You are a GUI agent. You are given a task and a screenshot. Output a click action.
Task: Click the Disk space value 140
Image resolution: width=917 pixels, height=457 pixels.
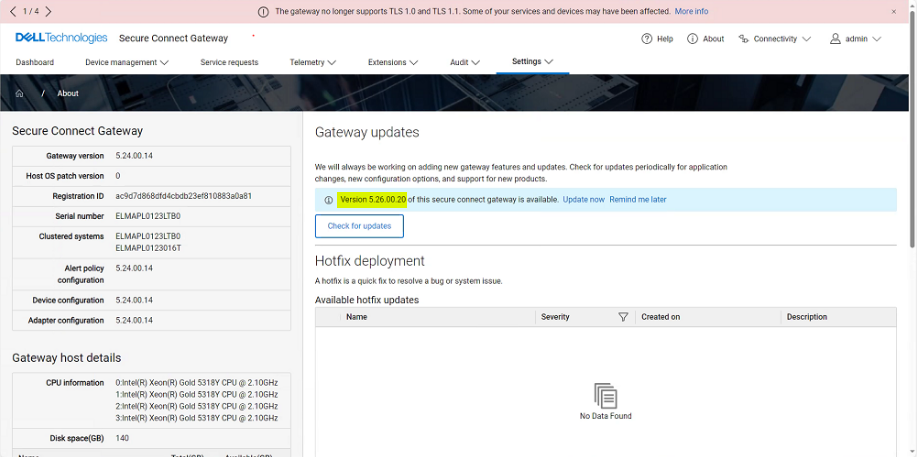[122, 438]
